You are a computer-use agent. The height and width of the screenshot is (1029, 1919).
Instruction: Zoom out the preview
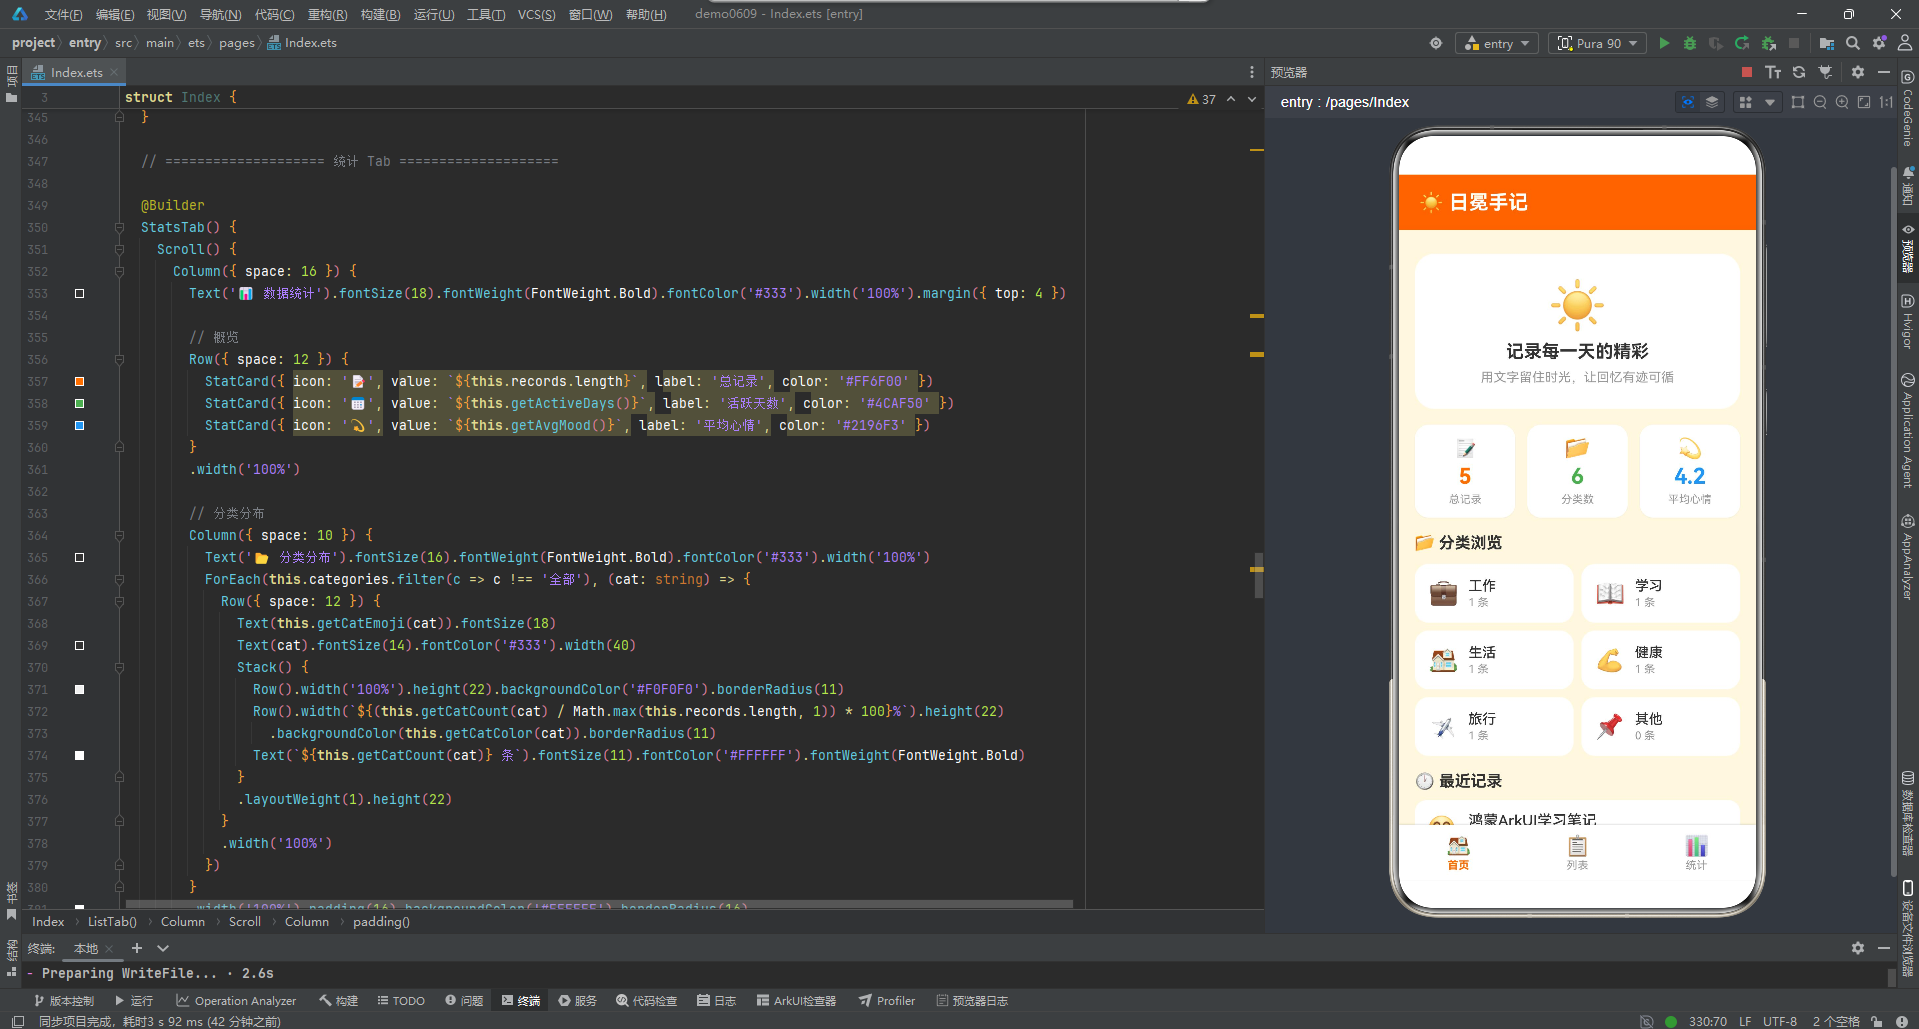tap(1820, 102)
